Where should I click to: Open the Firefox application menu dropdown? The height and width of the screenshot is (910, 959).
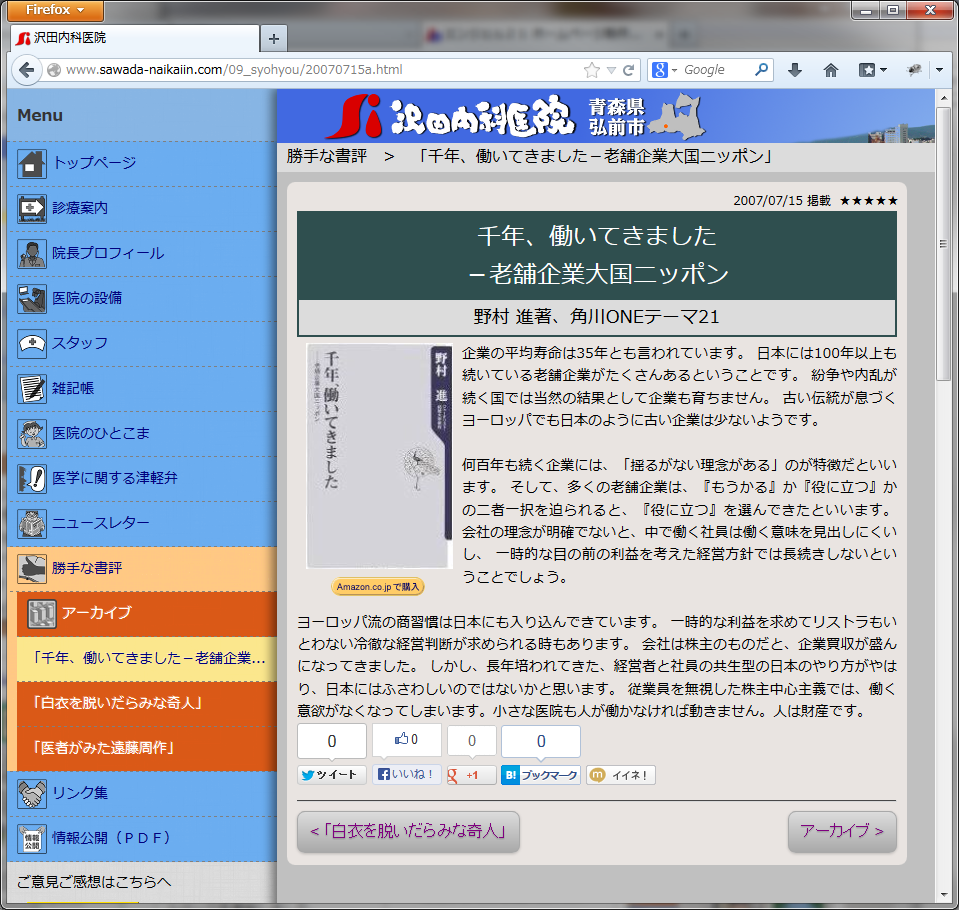[56, 11]
